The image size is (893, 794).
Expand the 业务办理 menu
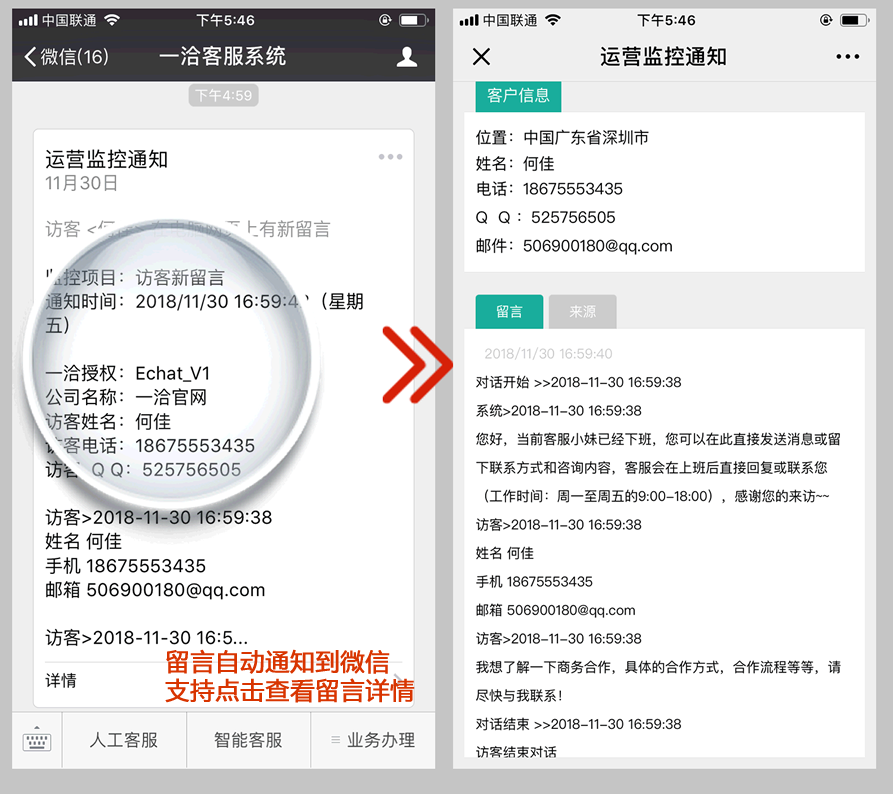pyautogui.click(x=373, y=740)
